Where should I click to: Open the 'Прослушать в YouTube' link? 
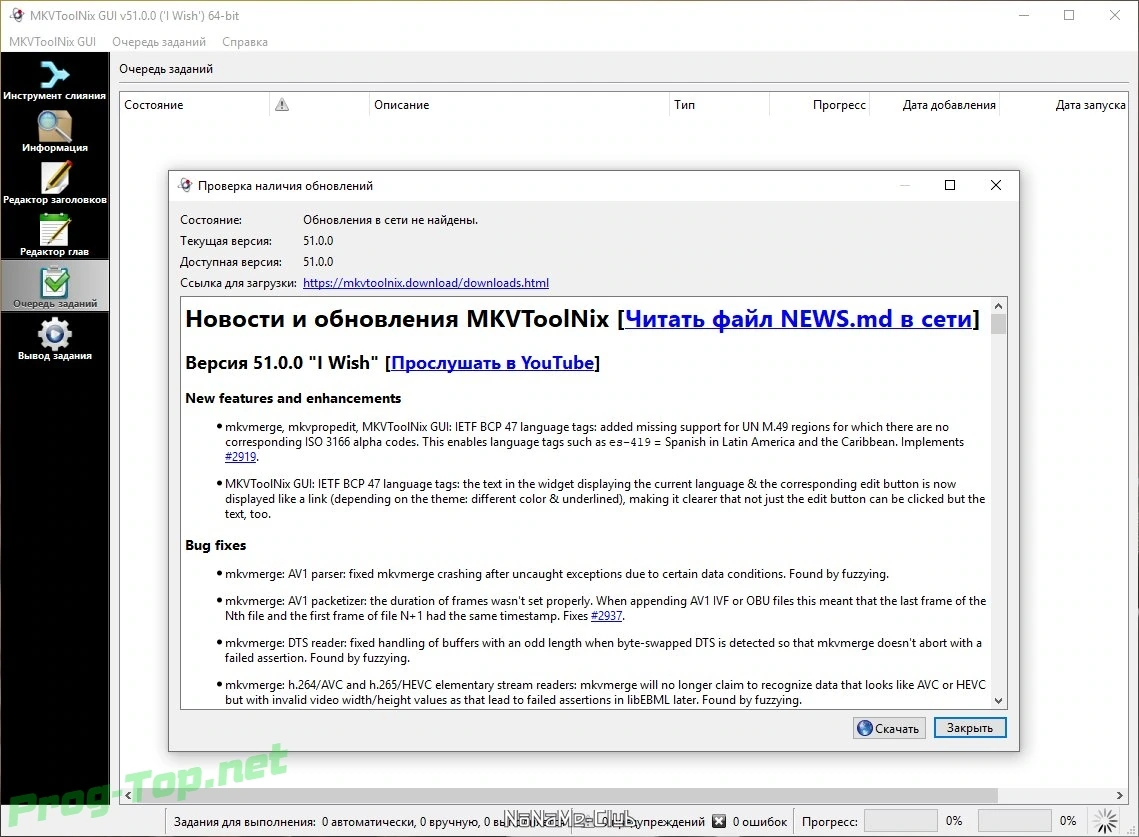(x=493, y=363)
